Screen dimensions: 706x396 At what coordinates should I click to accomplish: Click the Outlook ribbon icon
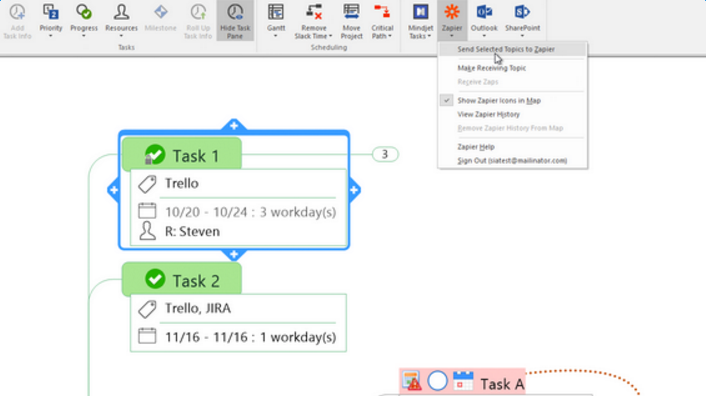(484, 12)
